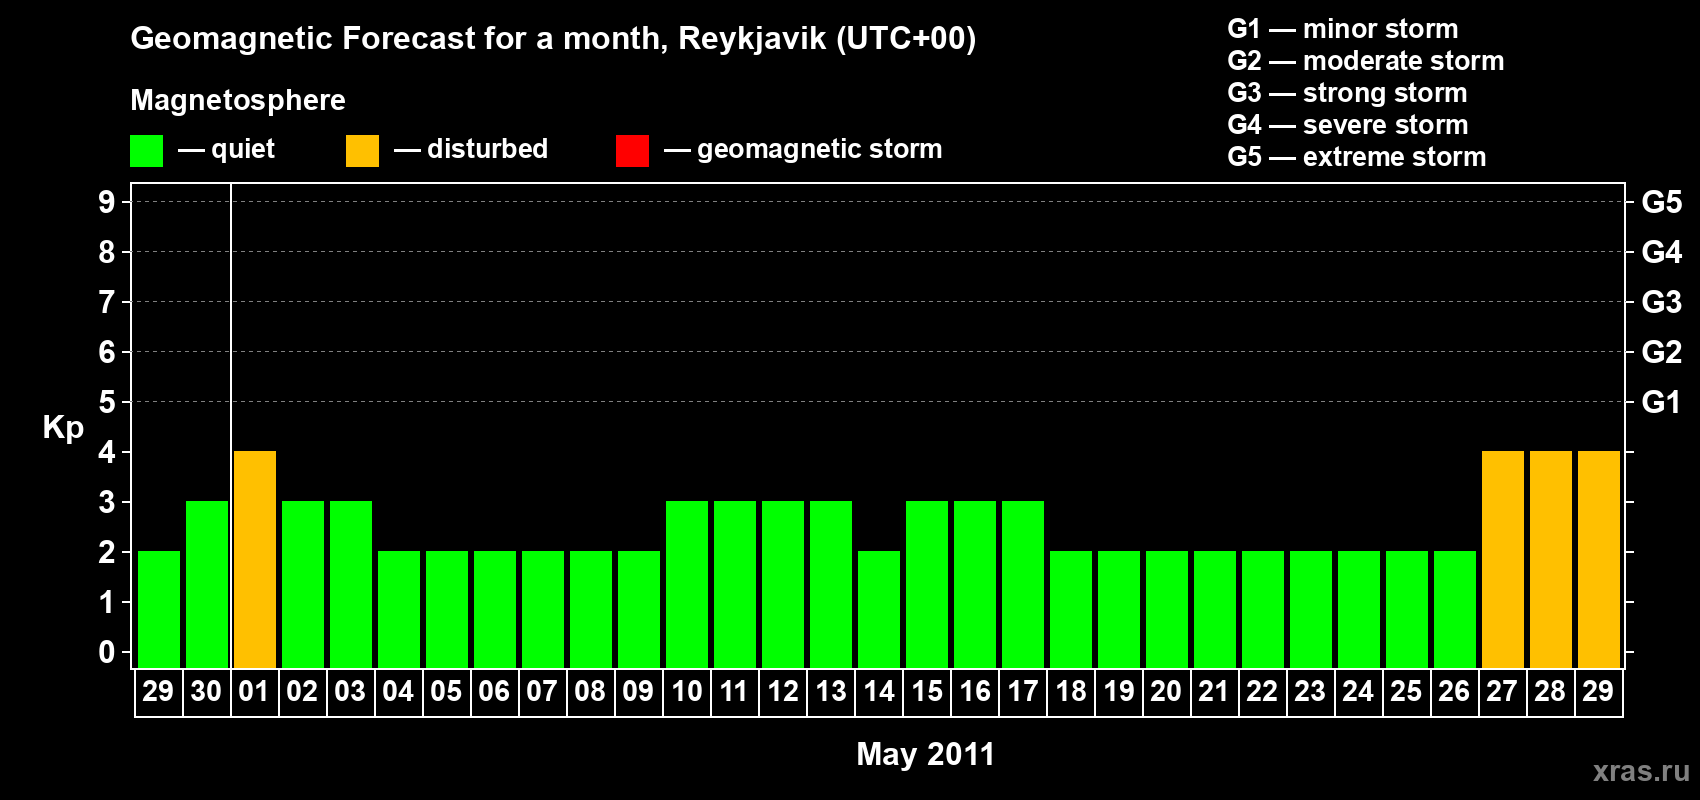1700x800 pixels.
Task: Click the Kp axis value 9
Action: 107,202
